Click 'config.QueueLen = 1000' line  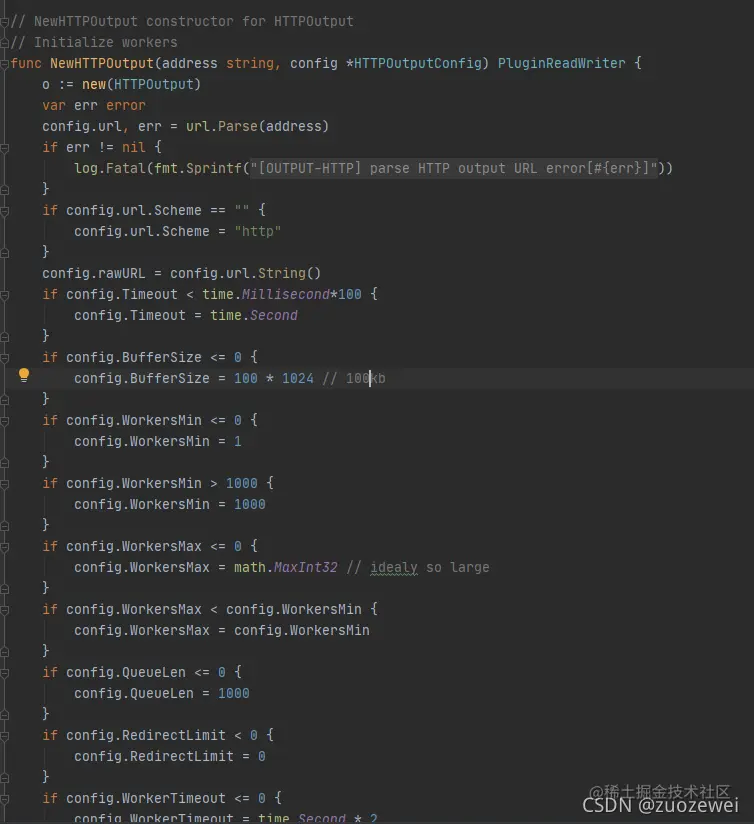[x=162, y=694]
